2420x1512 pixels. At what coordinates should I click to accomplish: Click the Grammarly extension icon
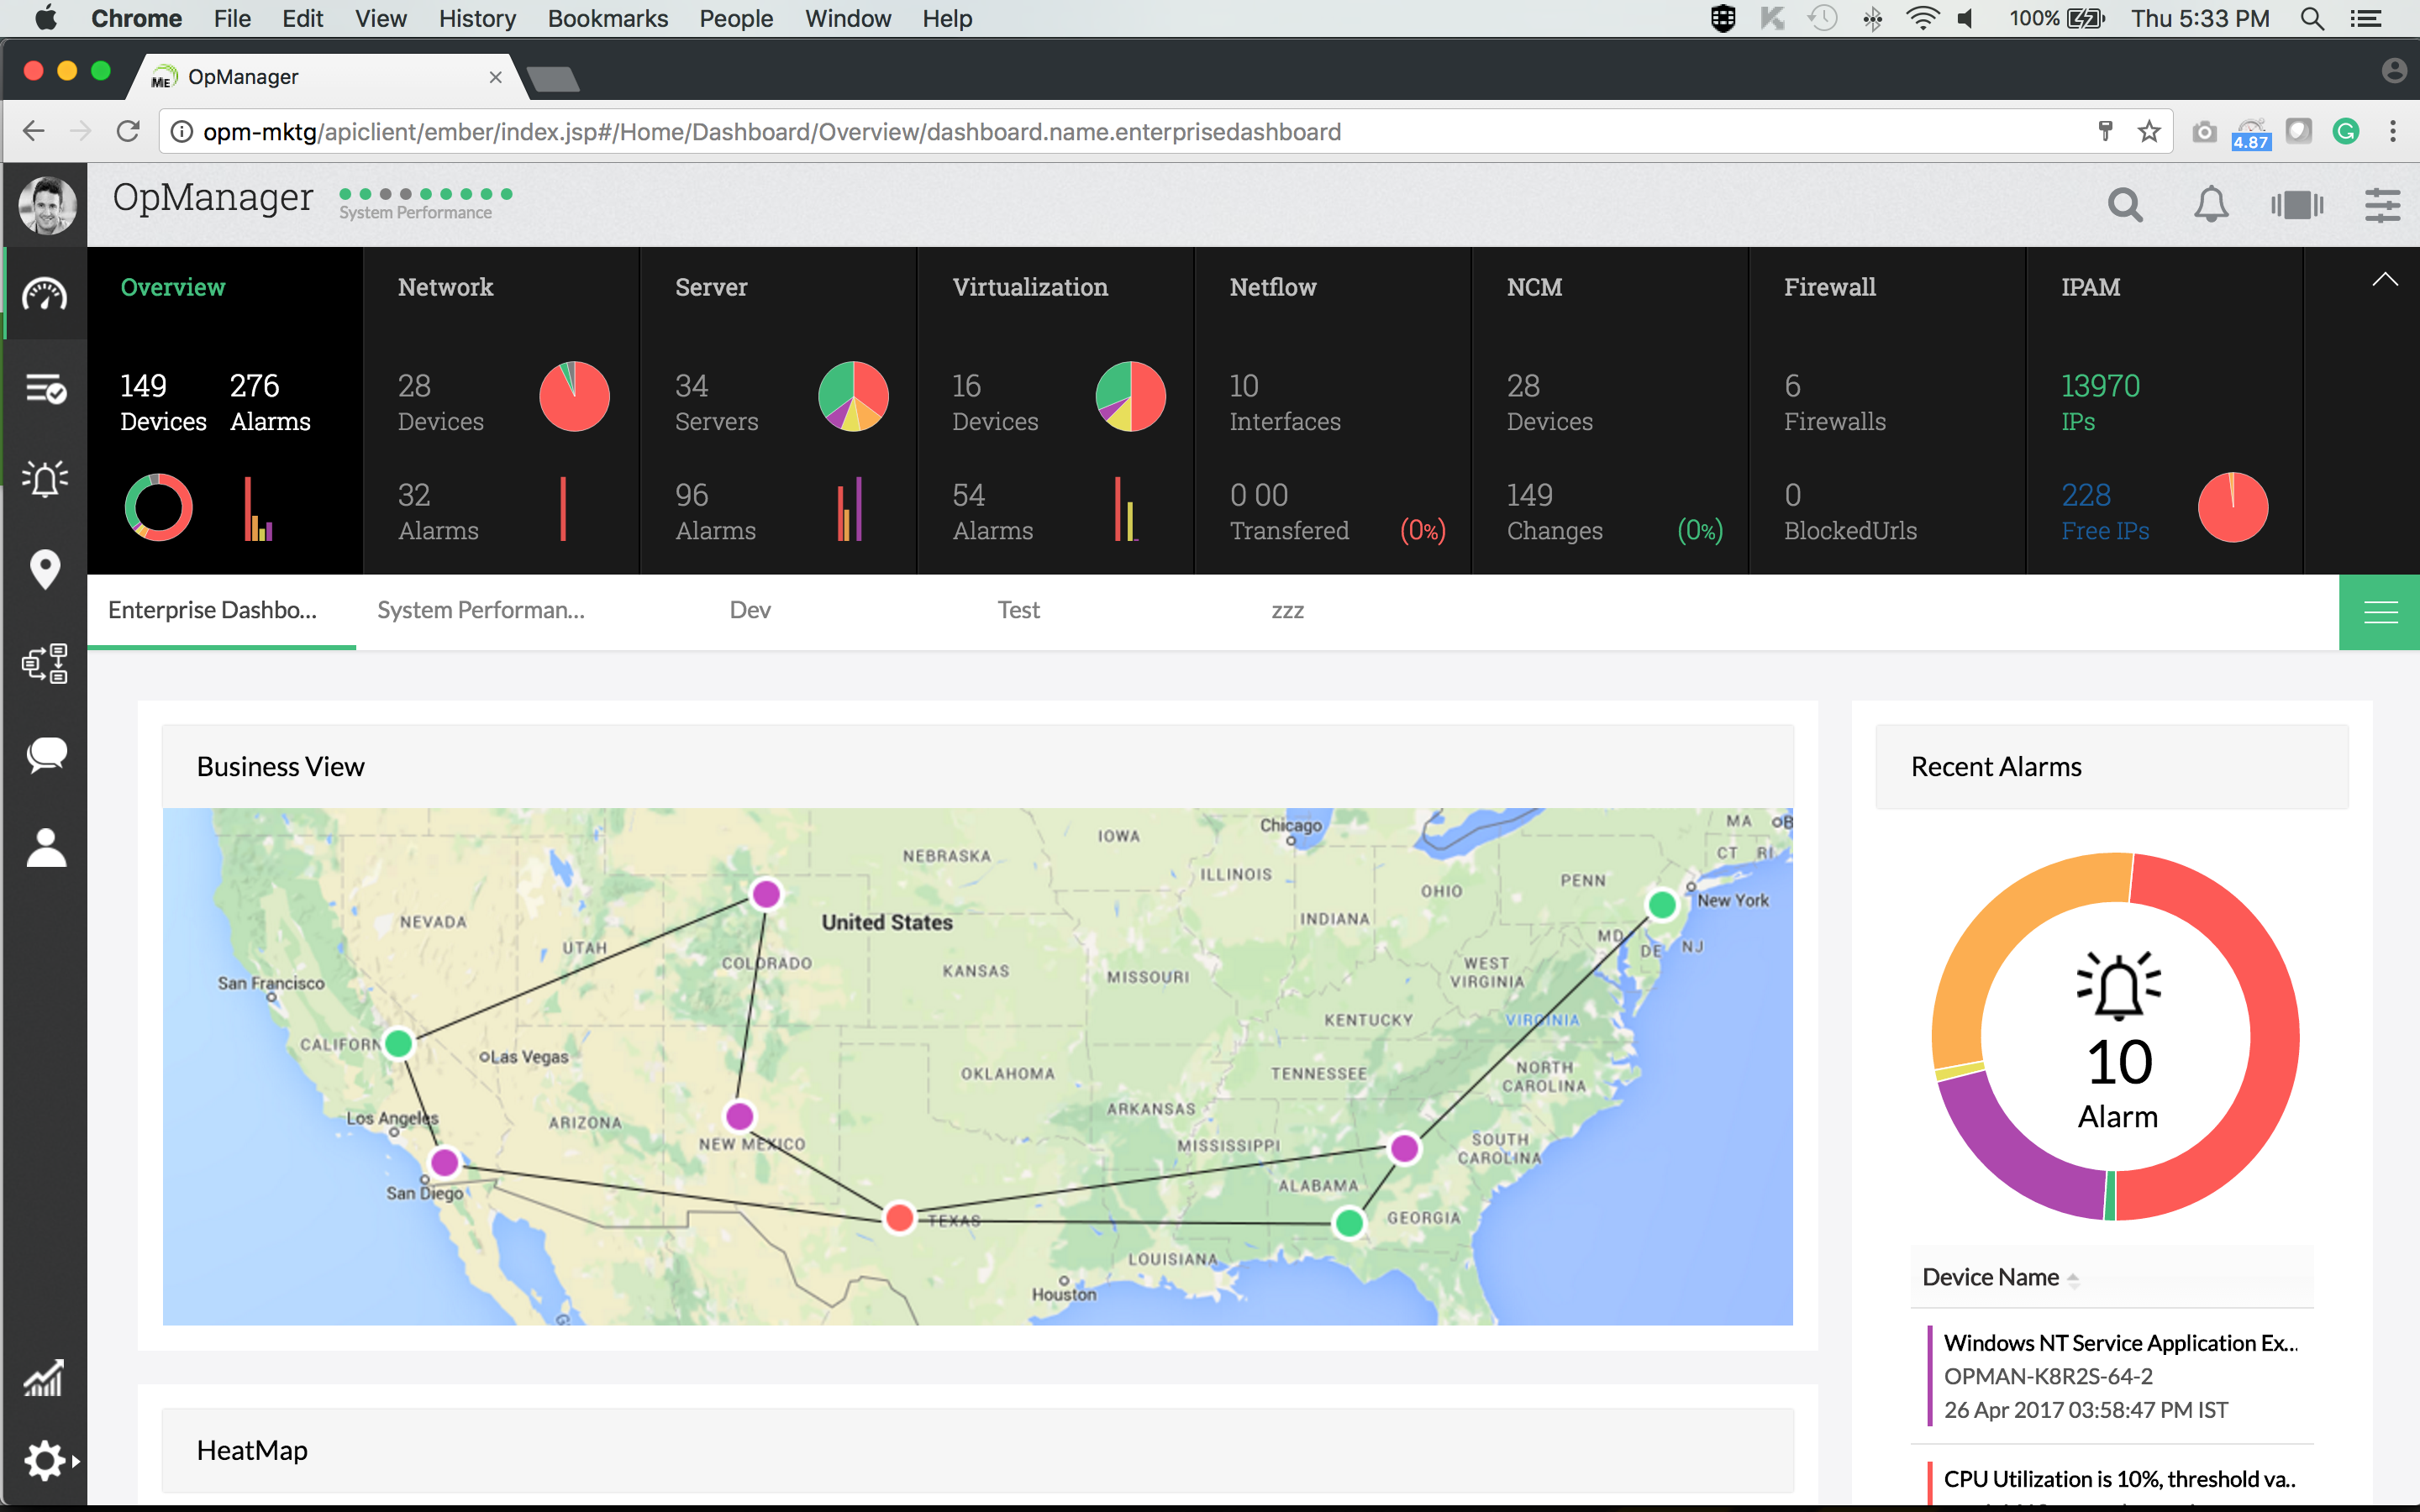(2345, 131)
